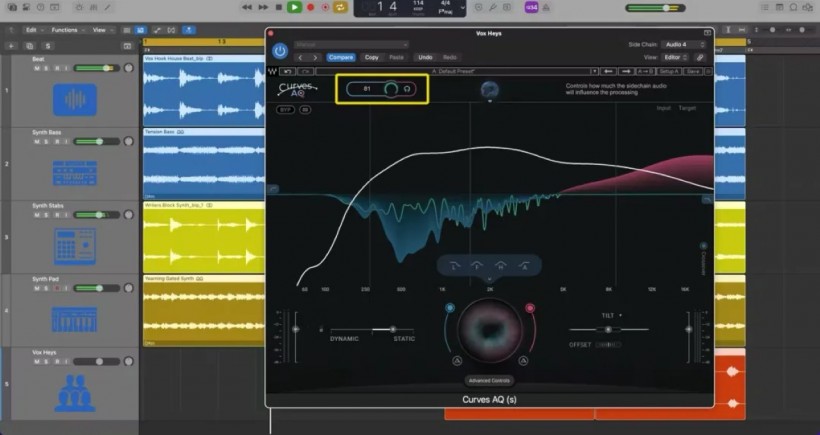Open Quick Help question mark icon
The width and height of the screenshot is (820, 435).
(40, 7)
